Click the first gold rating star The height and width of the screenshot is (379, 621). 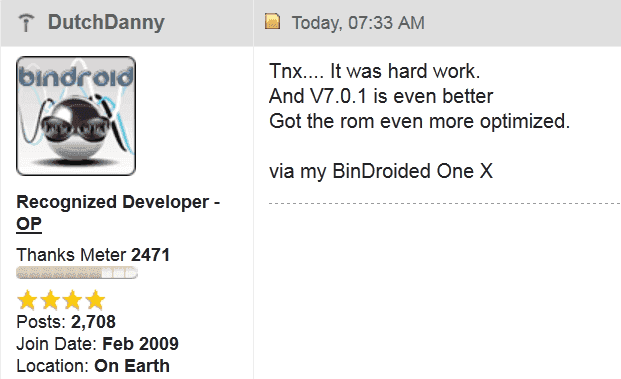point(27,300)
